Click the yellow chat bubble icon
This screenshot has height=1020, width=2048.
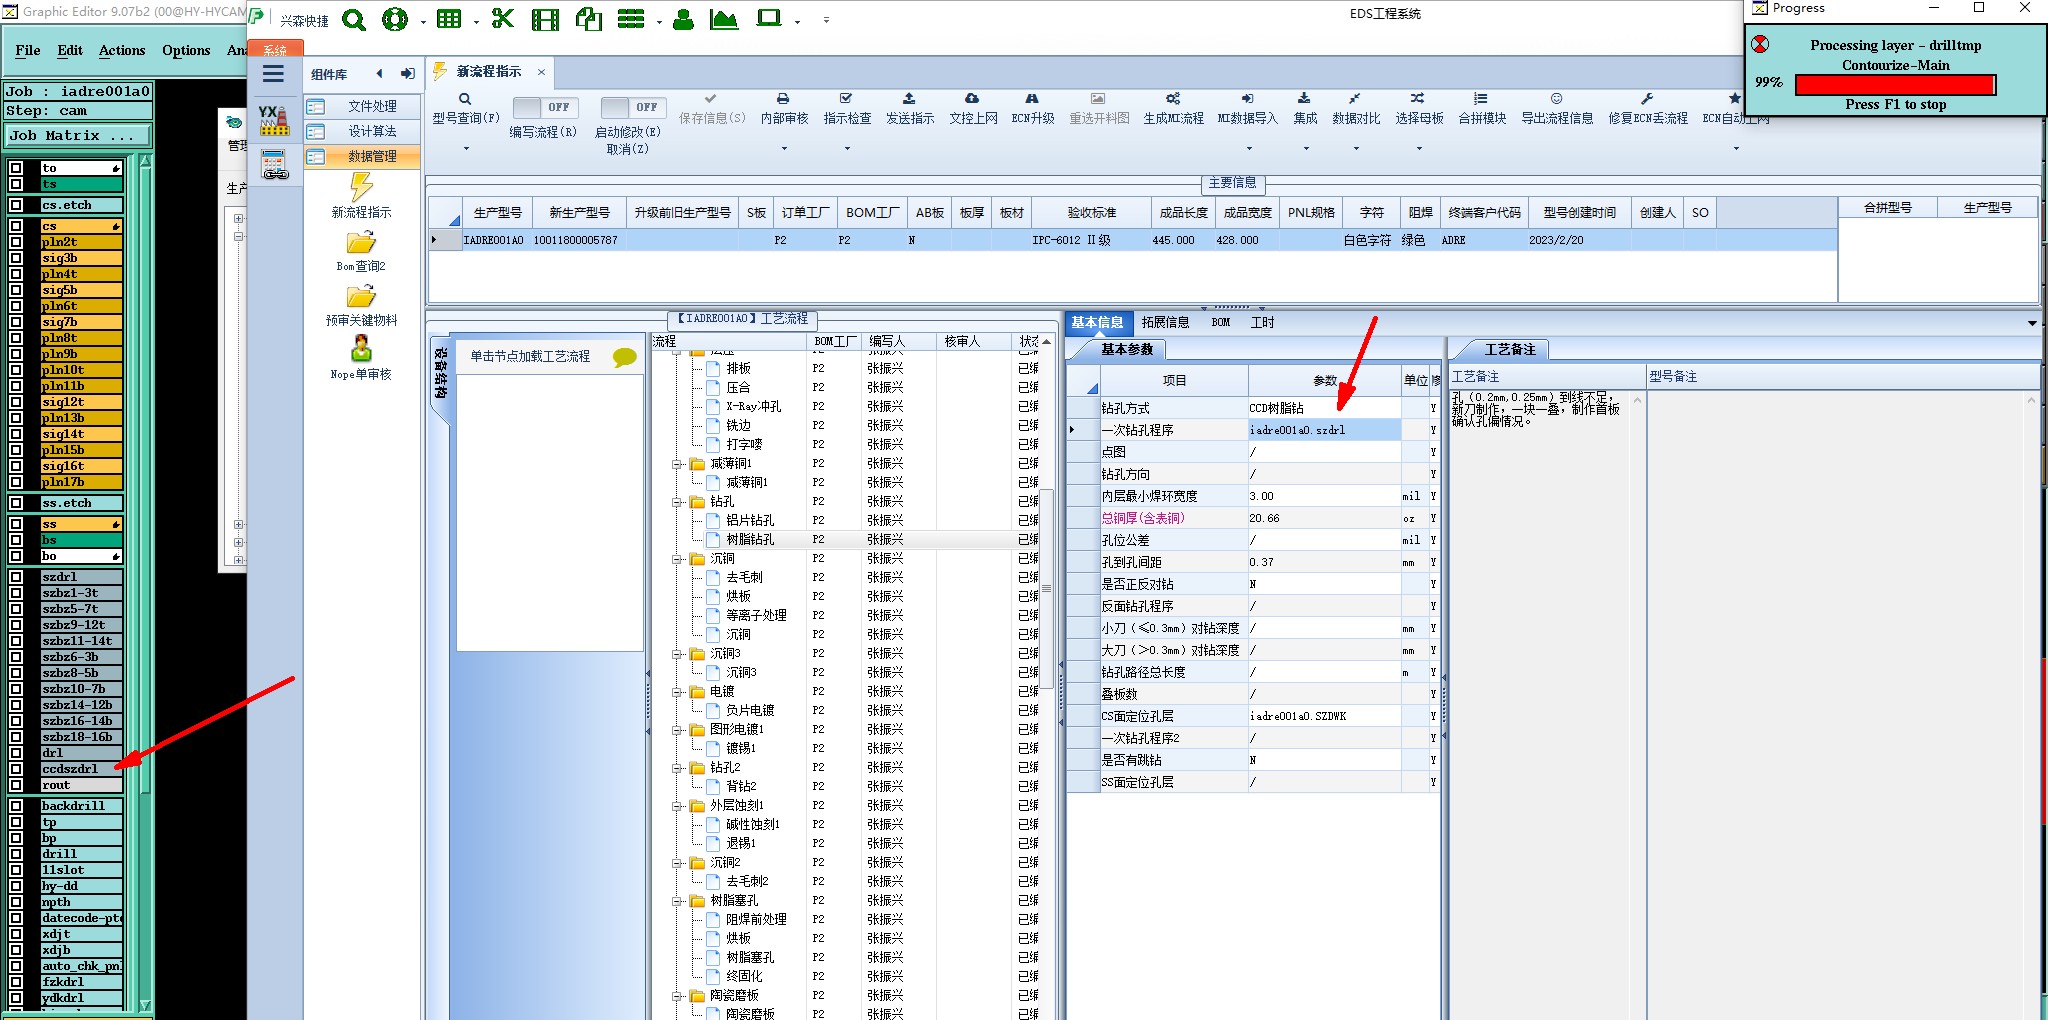pyautogui.click(x=624, y=357)
